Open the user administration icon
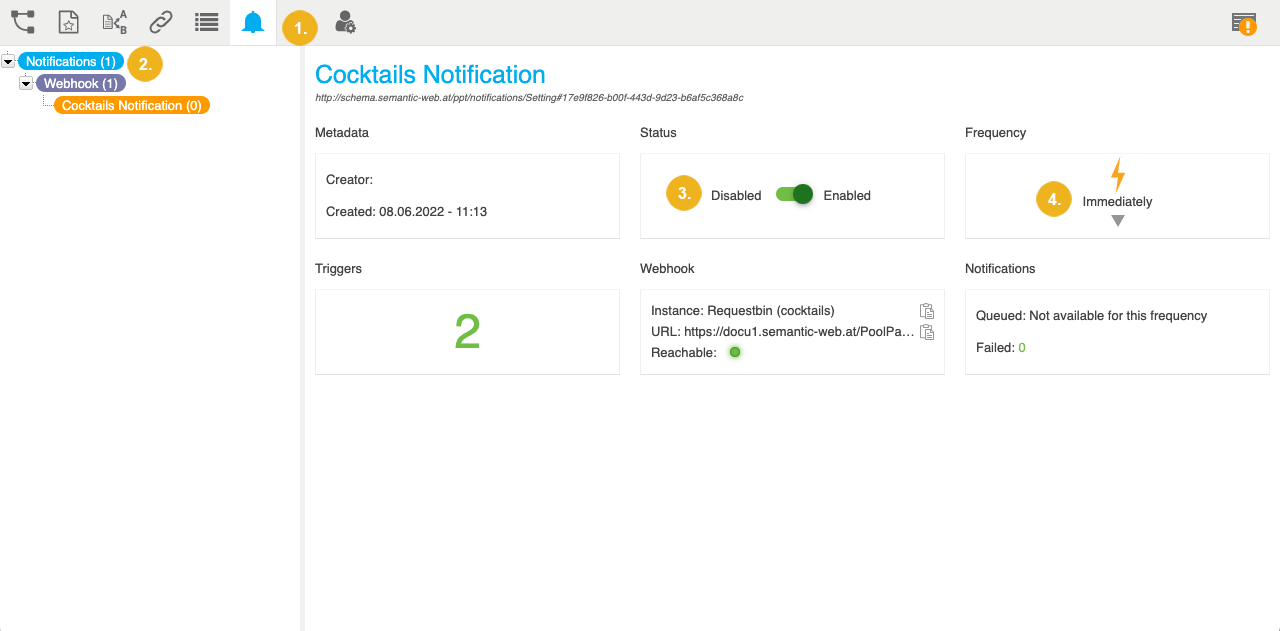Viewport: 1280px width, 631px height. (x=344, y=21)
